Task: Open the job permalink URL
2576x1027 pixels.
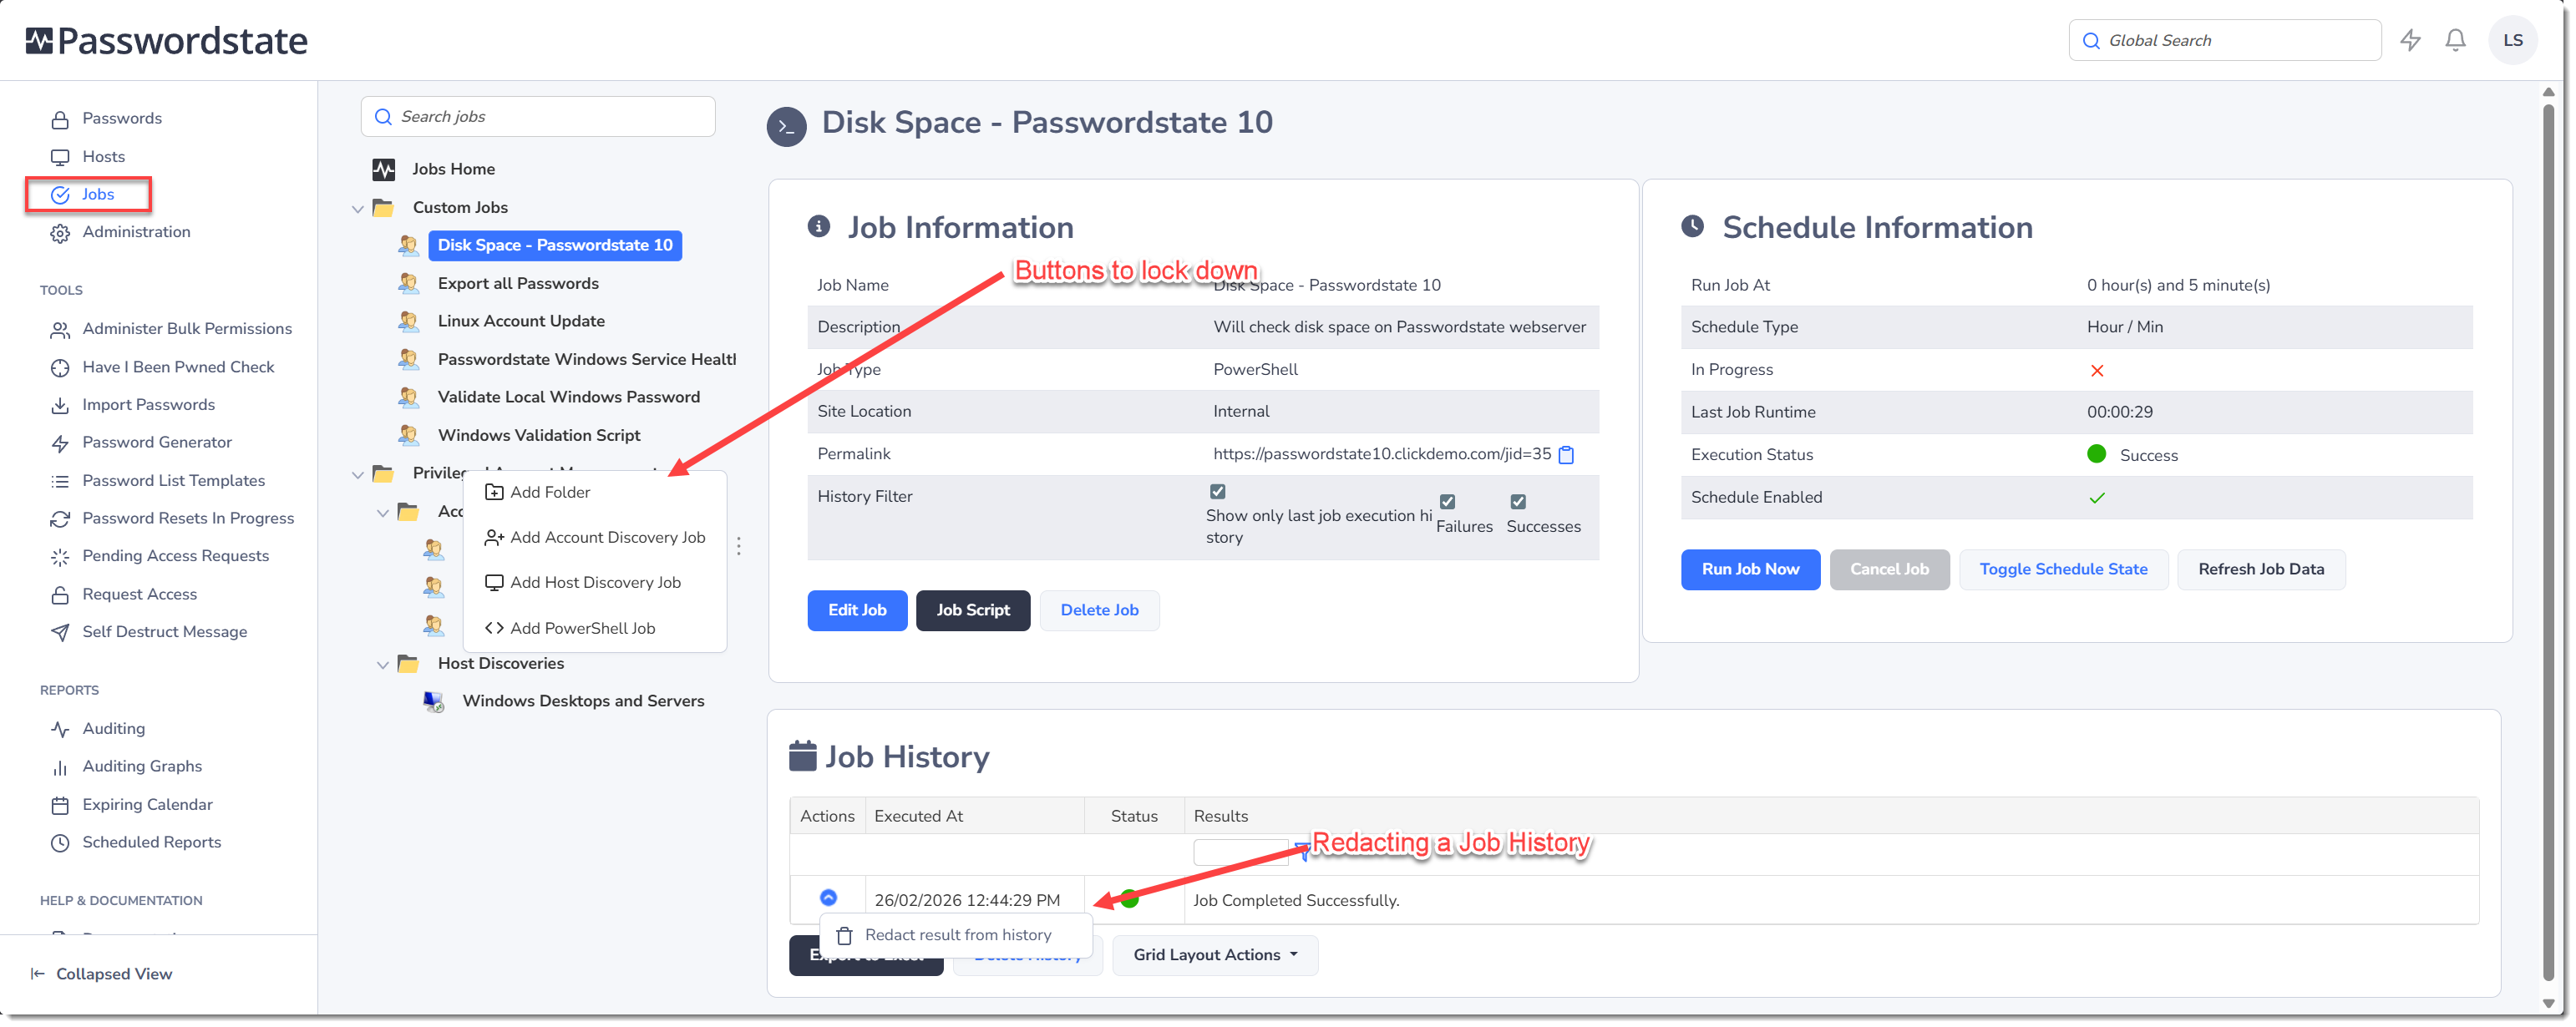Action: tap(1382, 454)
